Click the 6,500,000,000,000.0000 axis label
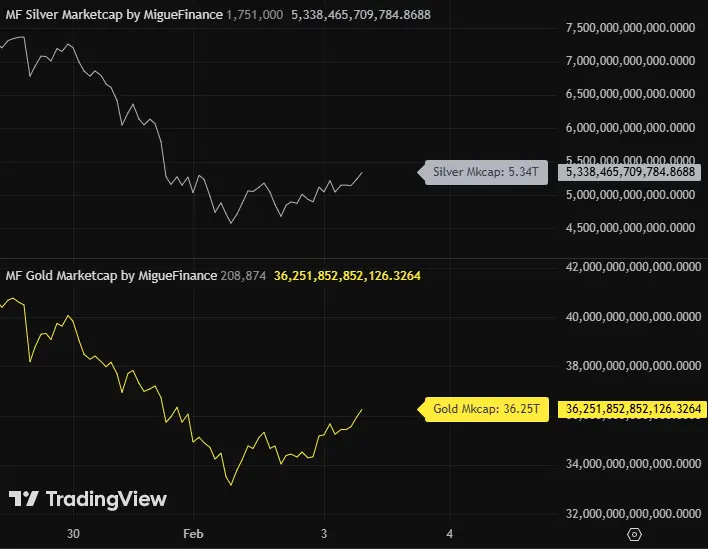This screenshot has width=708, height=549. pos(630,94)
